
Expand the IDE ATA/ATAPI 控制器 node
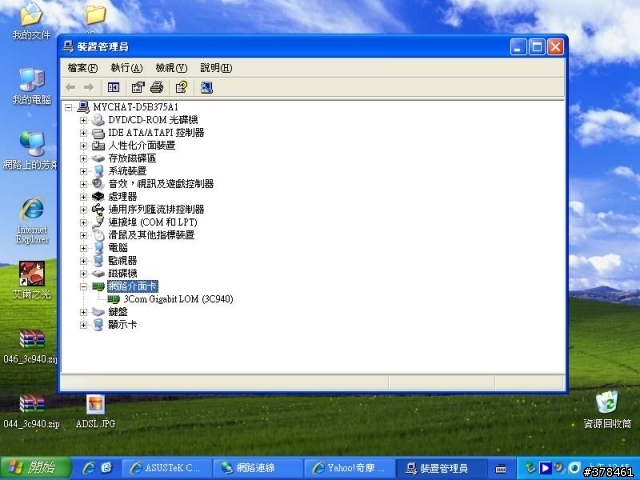click(84, 133)
